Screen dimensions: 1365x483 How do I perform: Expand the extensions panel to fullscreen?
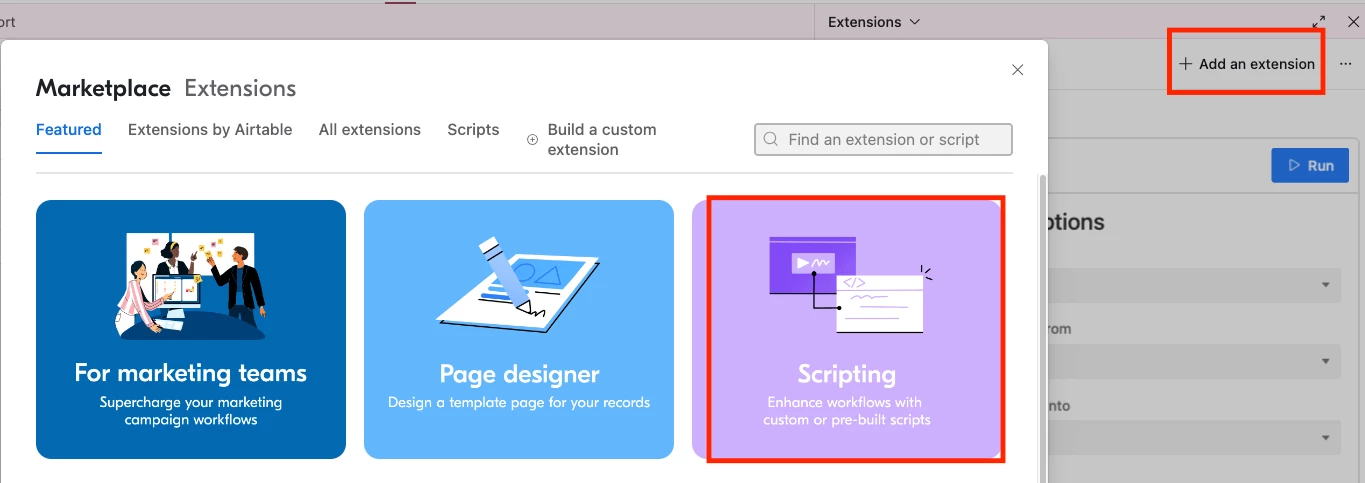tap(1319, 22)
